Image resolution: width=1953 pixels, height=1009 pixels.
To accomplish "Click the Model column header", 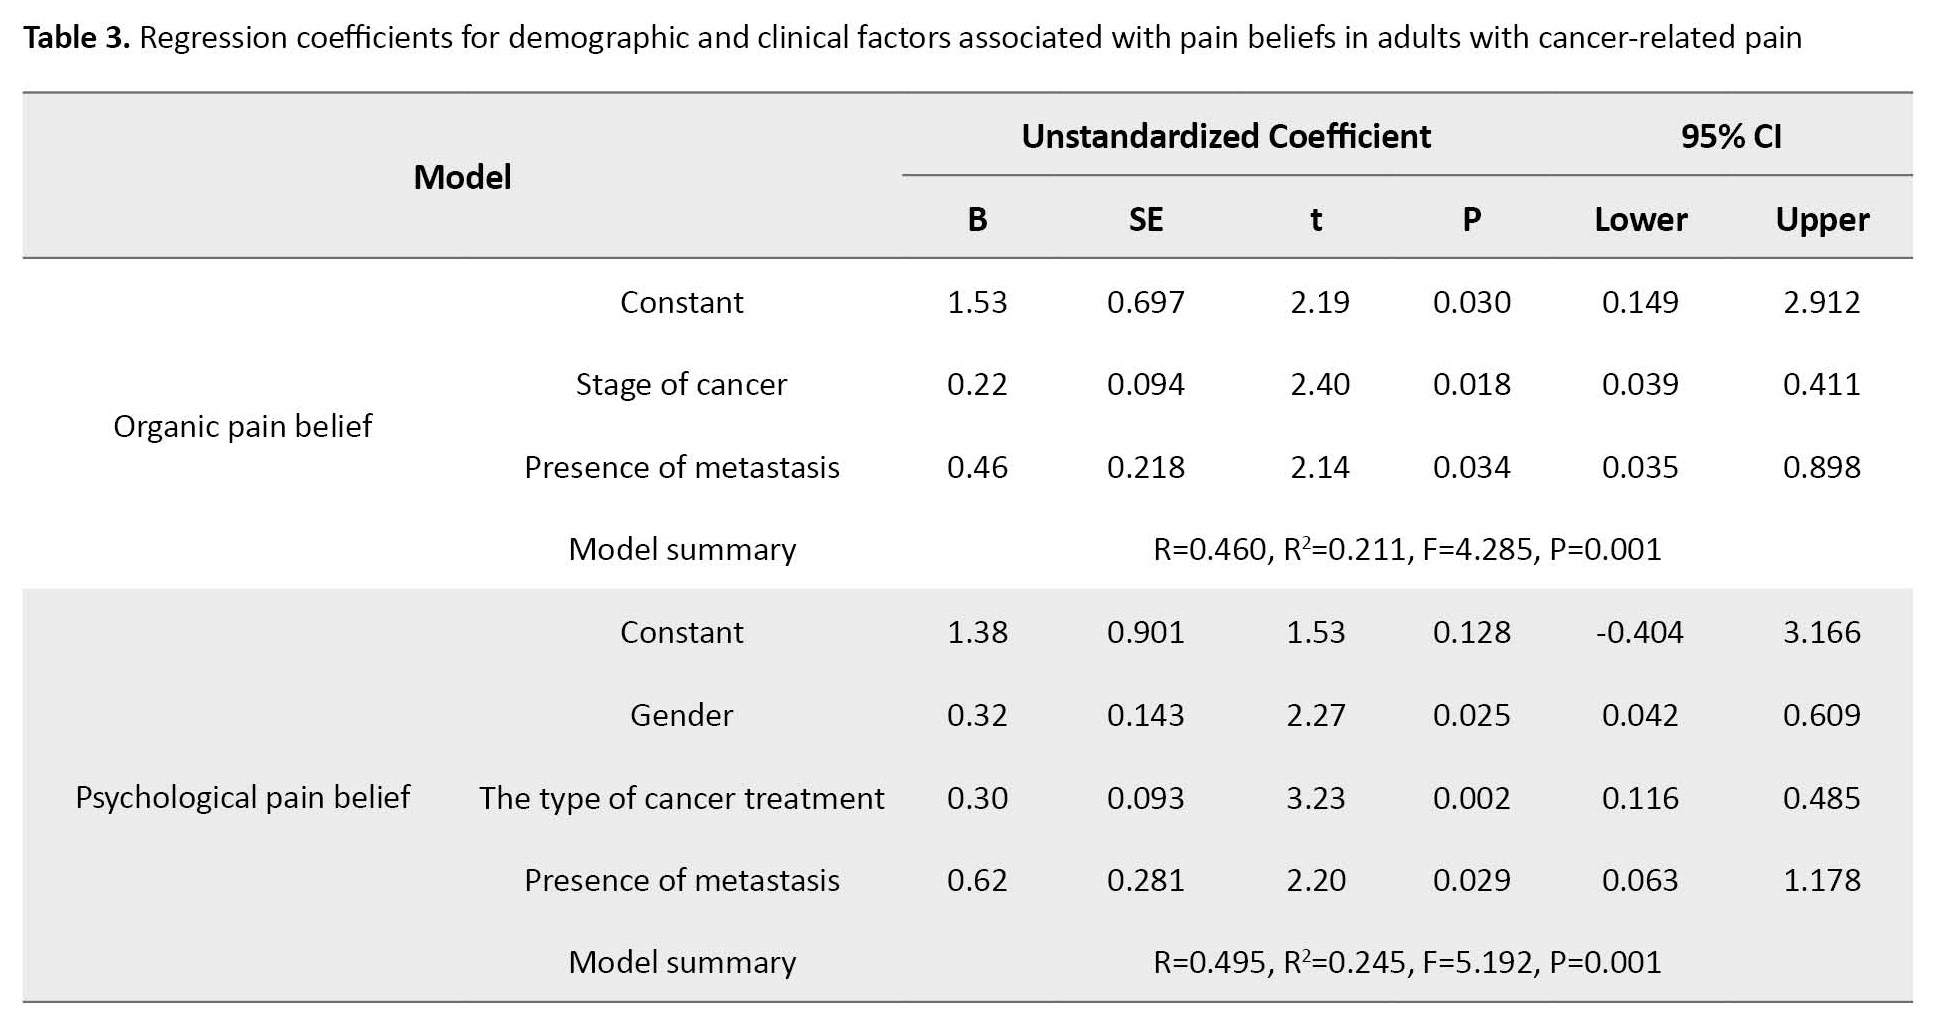I will [x=462, y=177].
